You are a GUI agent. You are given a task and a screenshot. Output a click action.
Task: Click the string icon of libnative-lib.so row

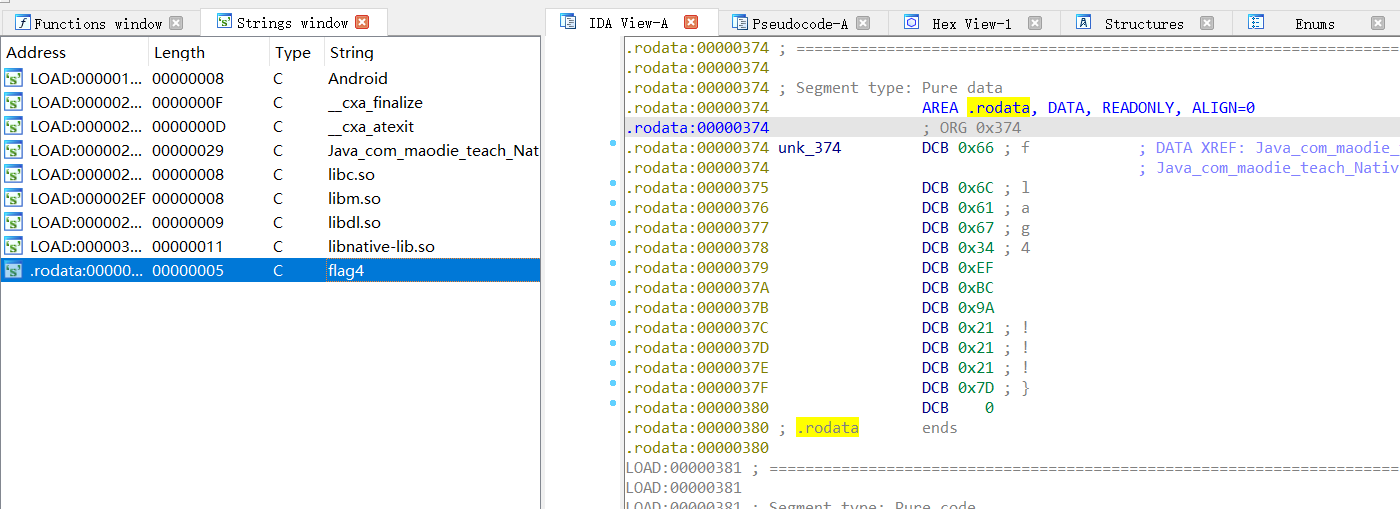(14, 246)
